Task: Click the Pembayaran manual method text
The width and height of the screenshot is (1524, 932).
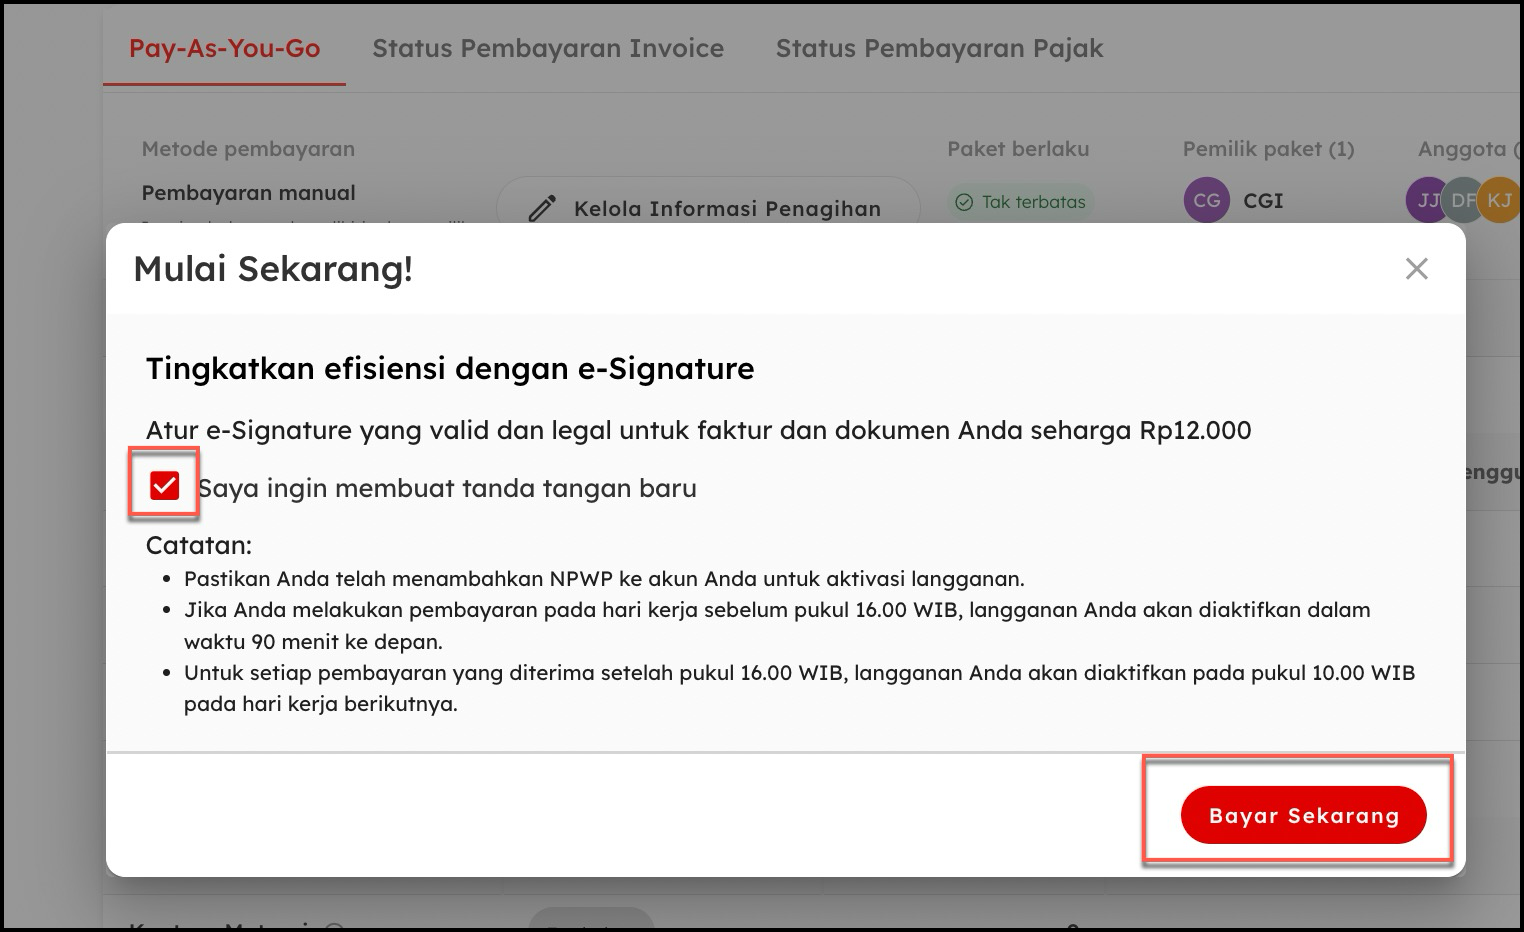Action: pyautogui.click(x=248, y=192)
